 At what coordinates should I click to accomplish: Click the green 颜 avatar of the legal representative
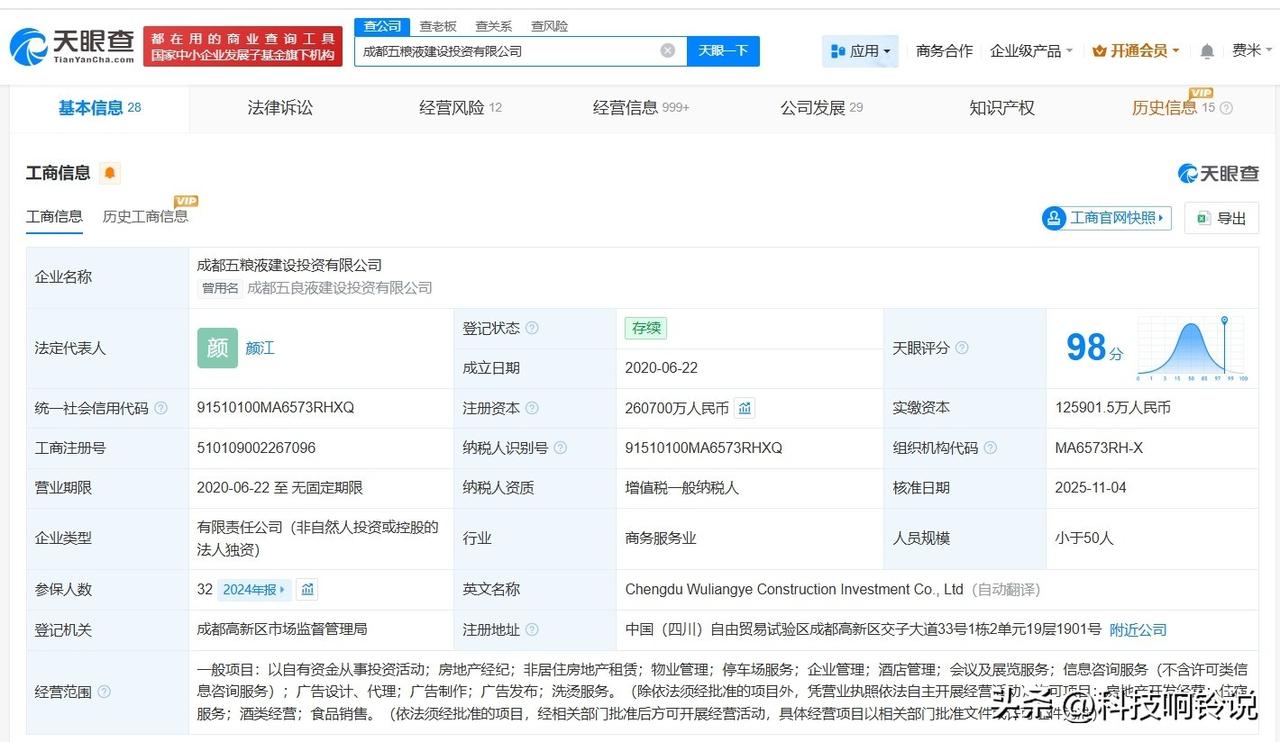coord(217,348)
